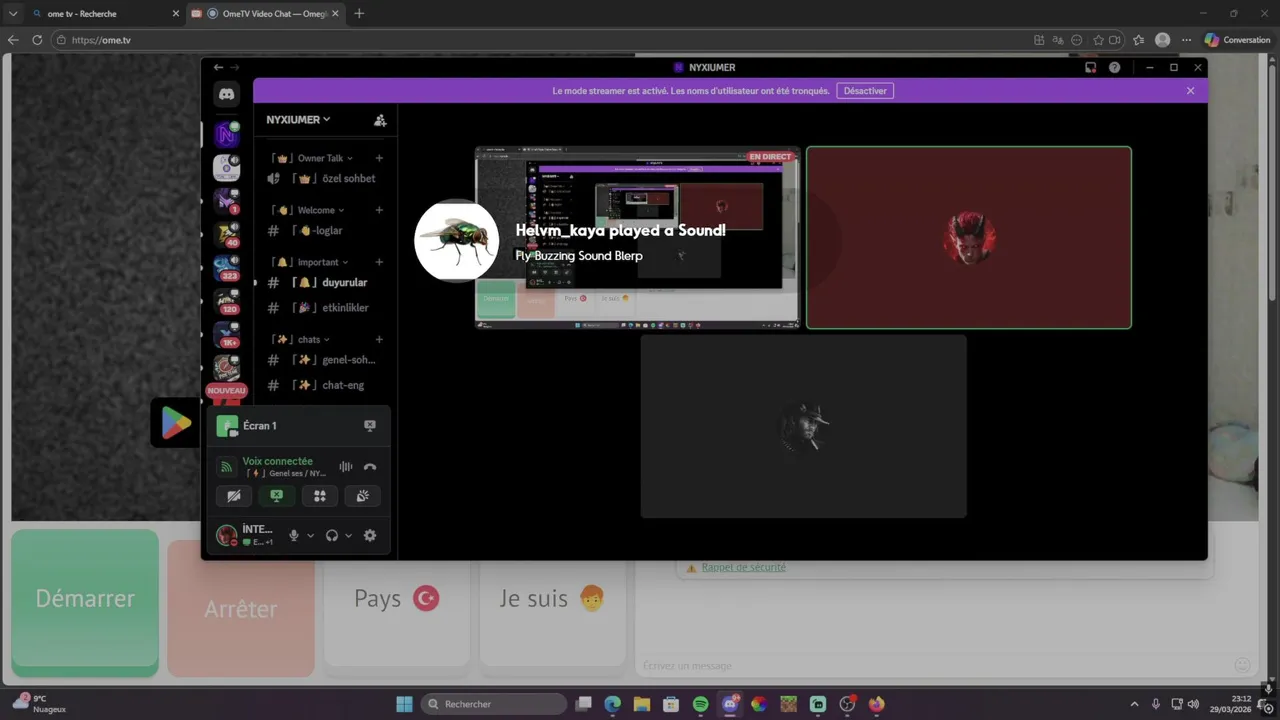Dismiss the streamer mode purple banner
The width and height of the screenshot is (1280, 720).
[1190, 90]
